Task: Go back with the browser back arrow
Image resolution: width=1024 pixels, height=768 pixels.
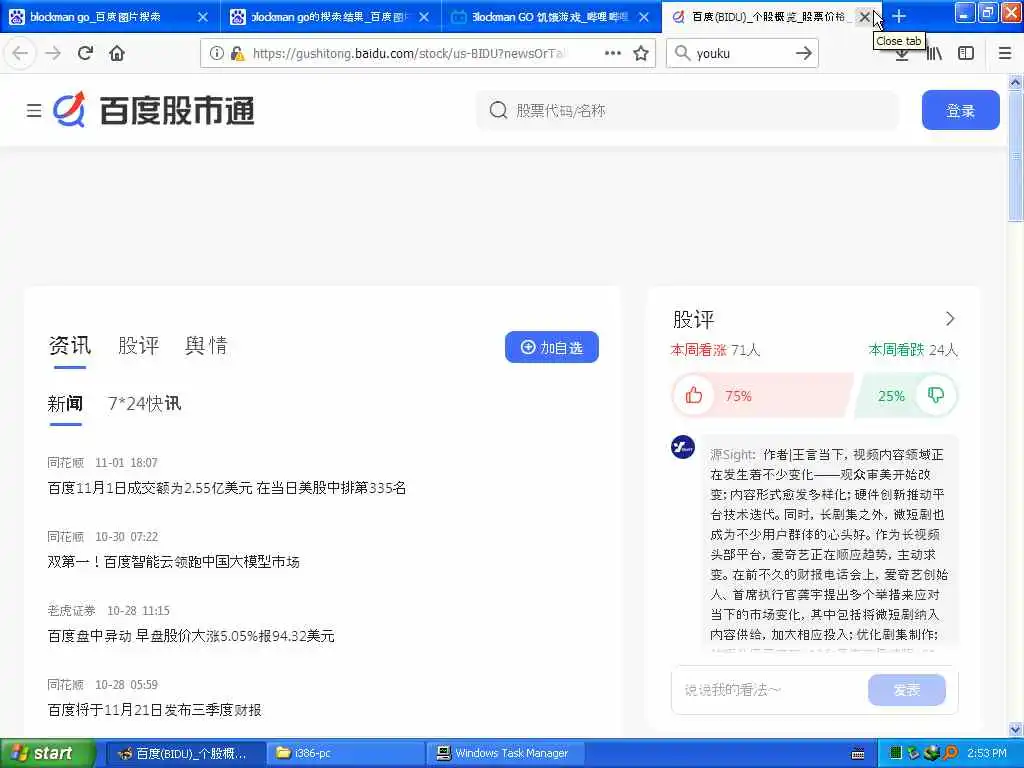Action: click(20, 53)
